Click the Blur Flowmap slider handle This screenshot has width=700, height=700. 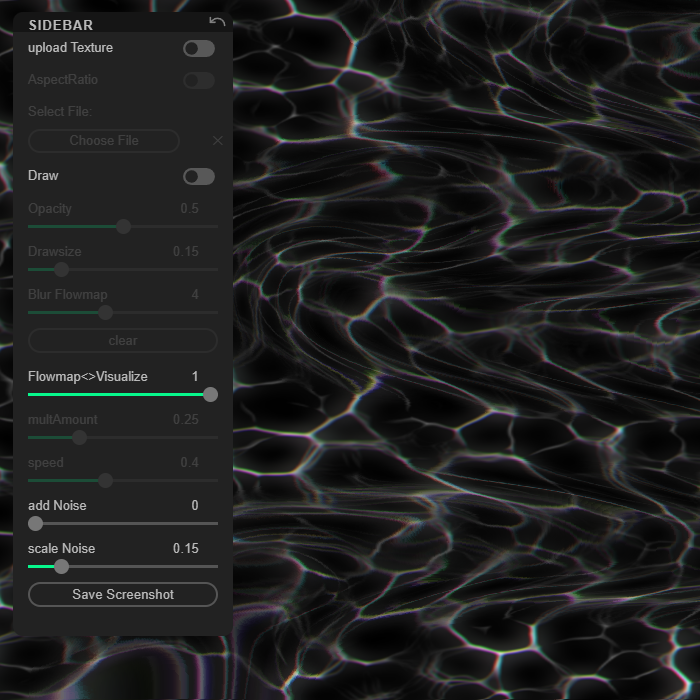tap(105, 312)
